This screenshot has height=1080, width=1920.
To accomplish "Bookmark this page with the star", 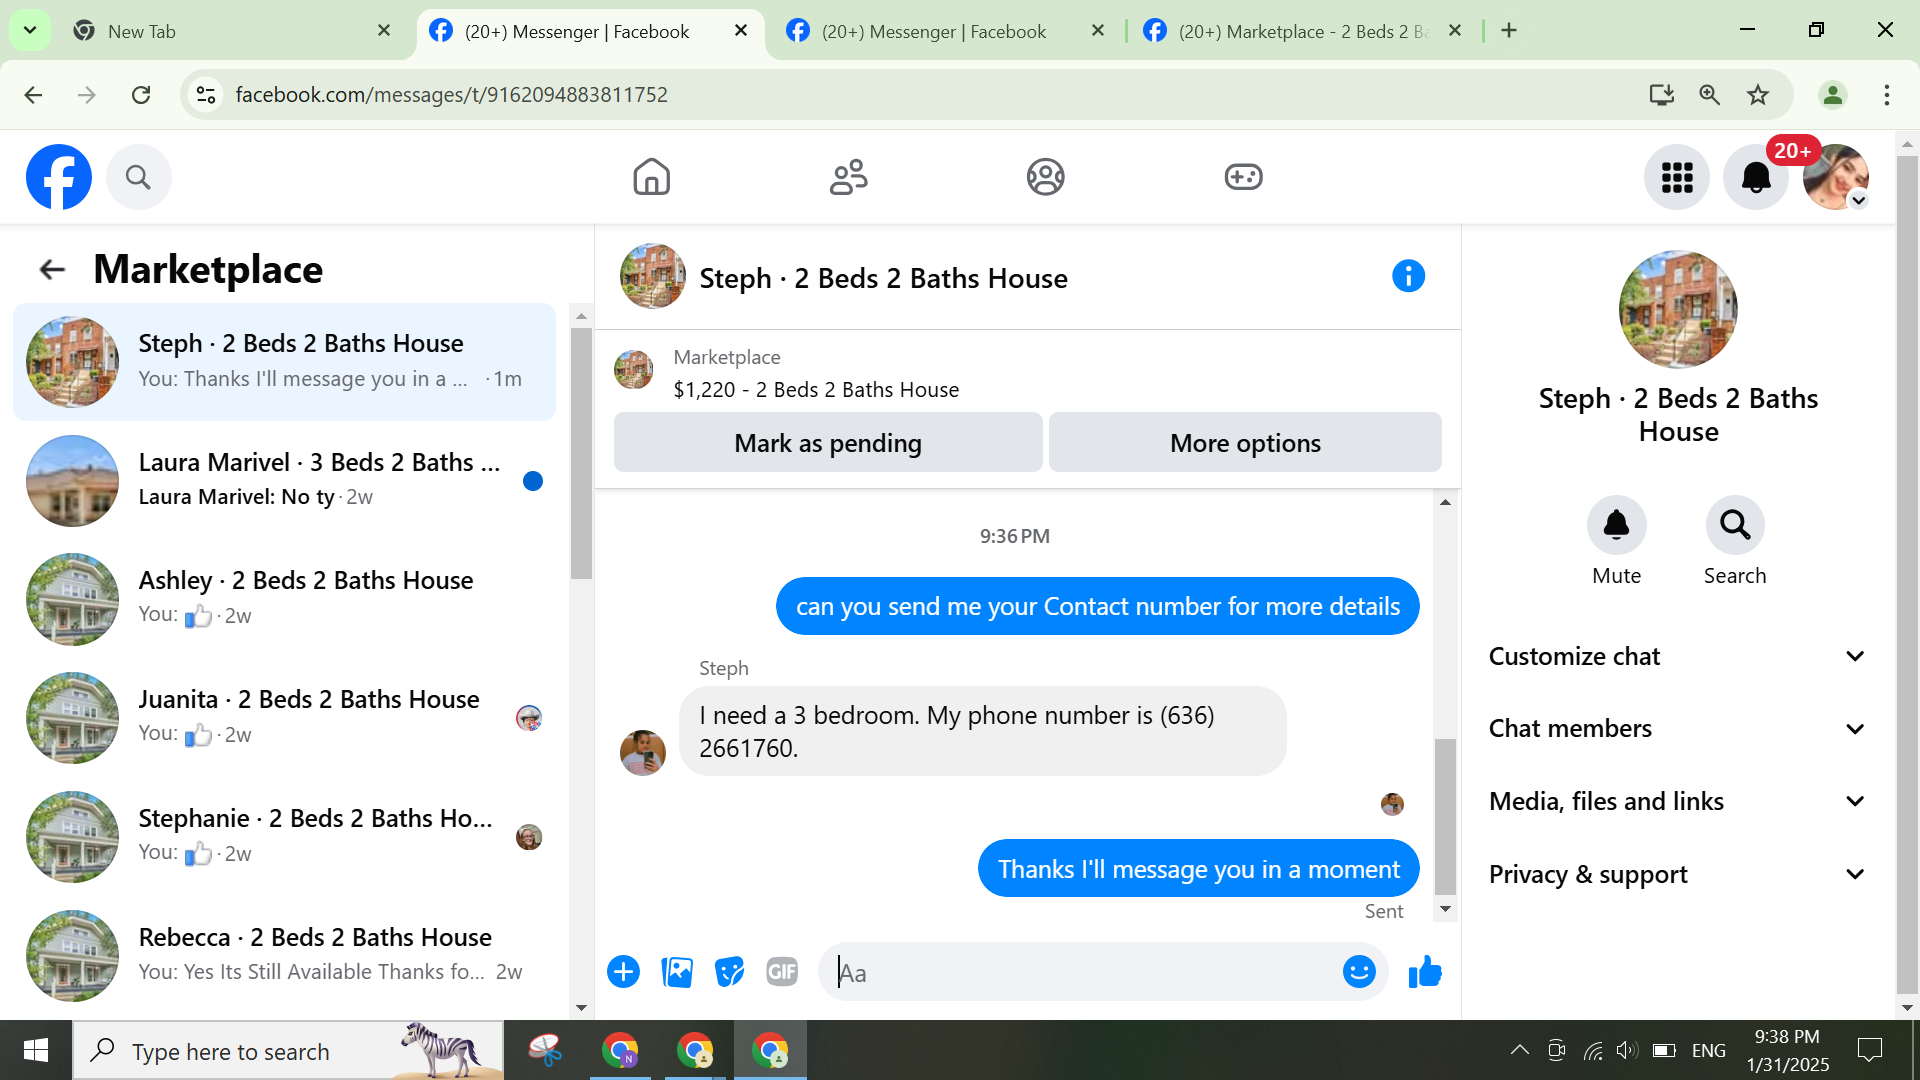I will [1757, 95].
